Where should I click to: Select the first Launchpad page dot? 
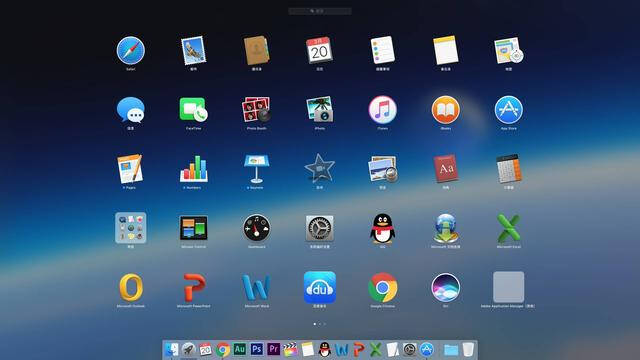click(x=314, y=324)
